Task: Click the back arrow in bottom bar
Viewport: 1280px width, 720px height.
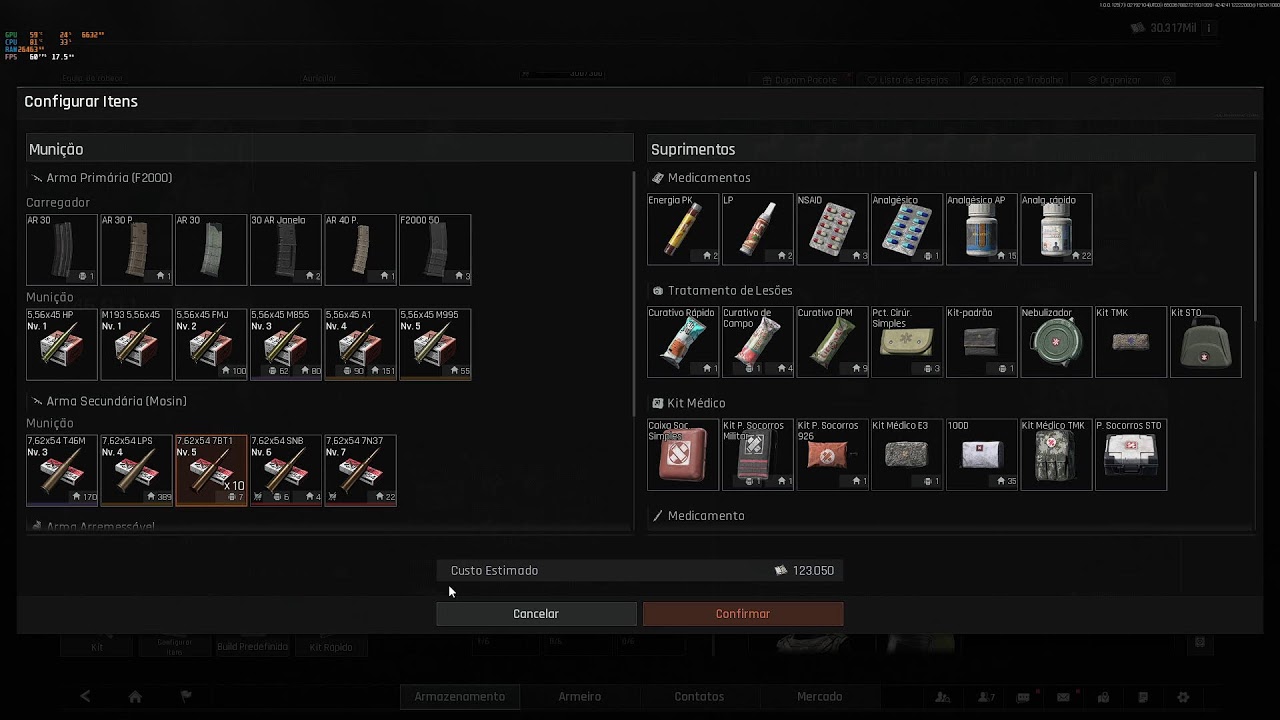Action: [x=85, y=697]
